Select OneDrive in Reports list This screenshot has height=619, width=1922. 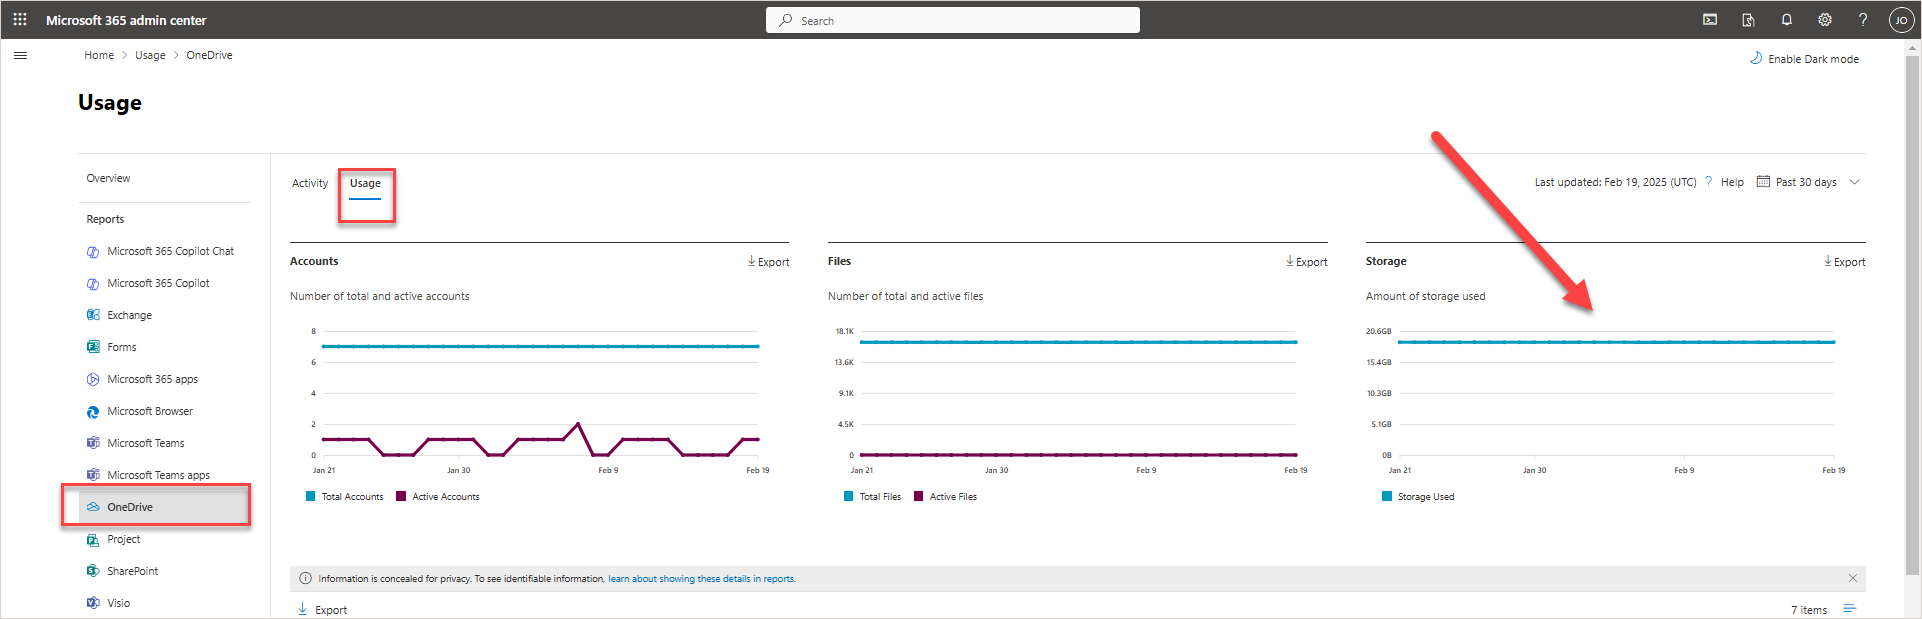130,507
